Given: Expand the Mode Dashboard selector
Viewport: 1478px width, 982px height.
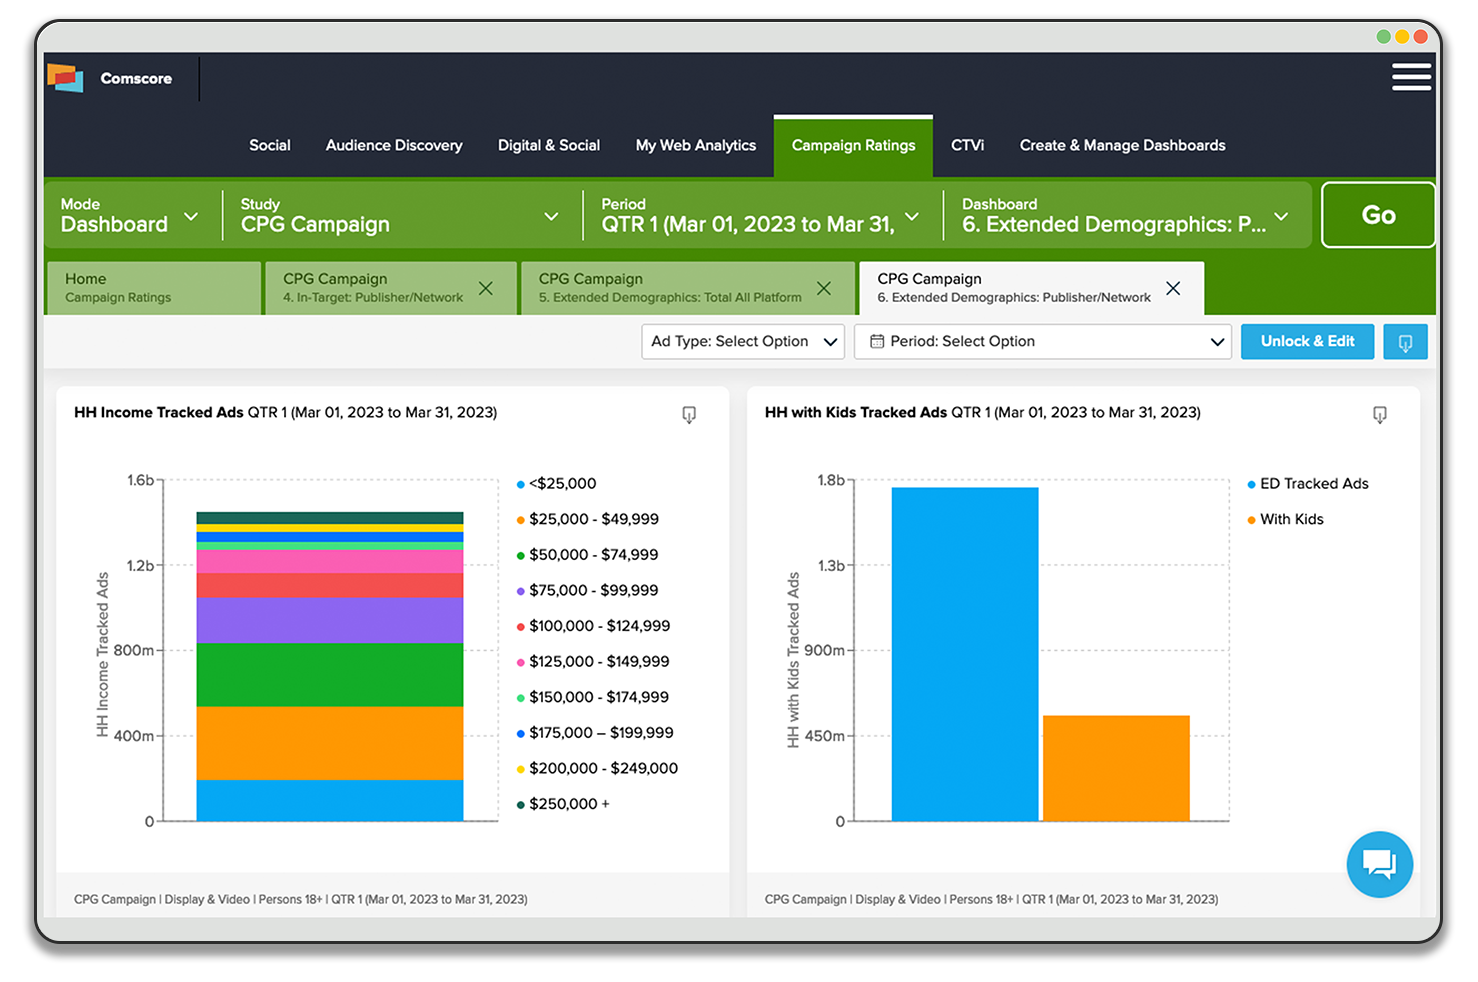Looking at the screenshot, I should 130,215.
